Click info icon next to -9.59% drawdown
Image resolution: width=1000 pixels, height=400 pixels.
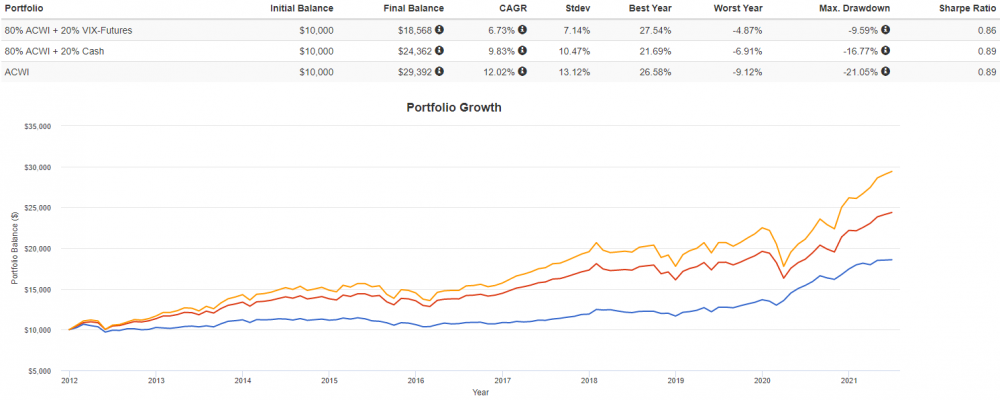887,31
